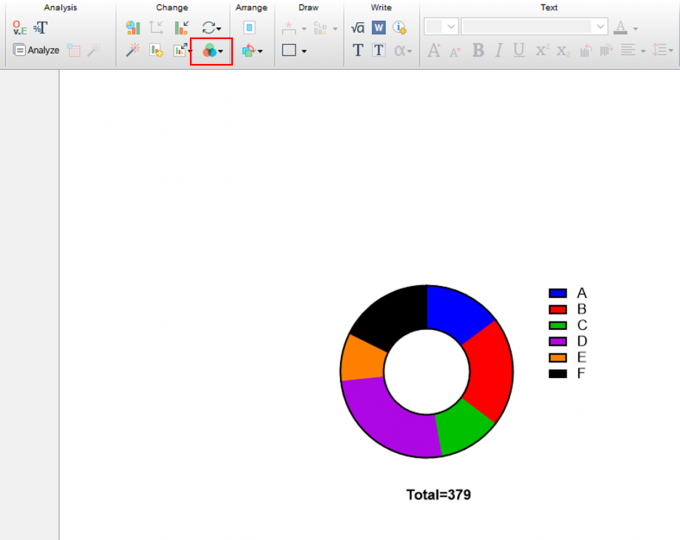Click the Add data sets to graph icon
Viewport: 680px width, 540px height.
156,50
